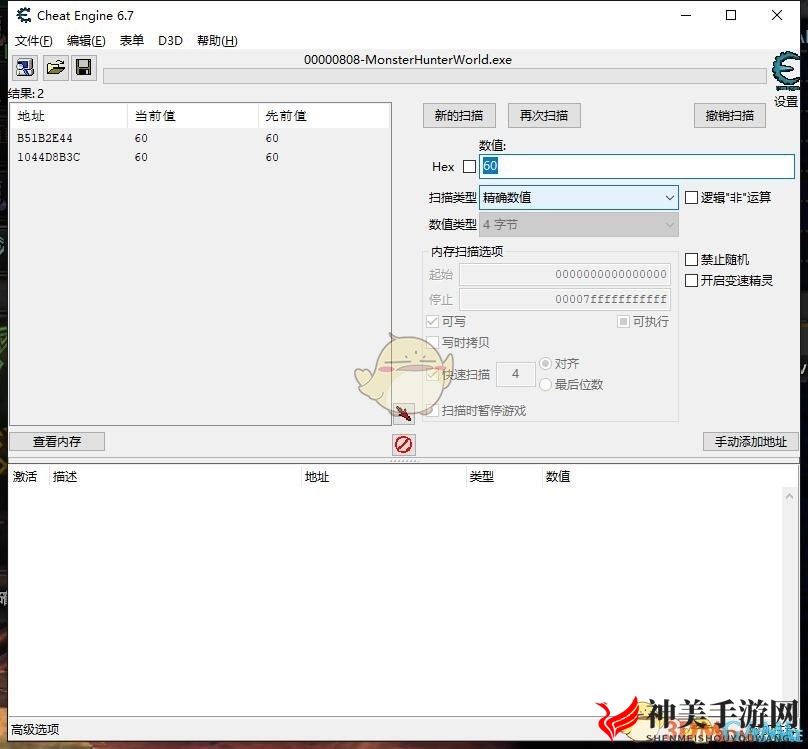
Task: Click the Cheat Engine title bar icon
Action: [23, 15]
